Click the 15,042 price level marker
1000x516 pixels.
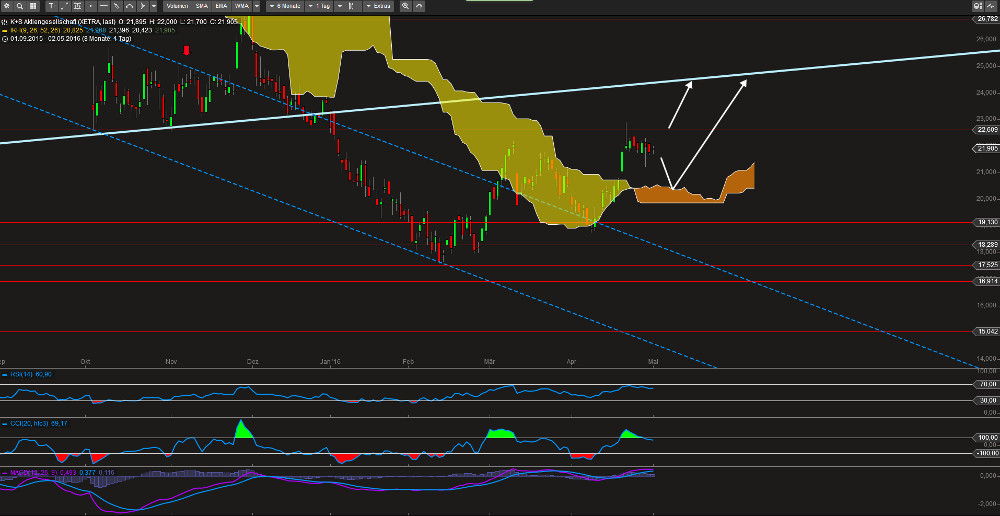tap(987, 331)
